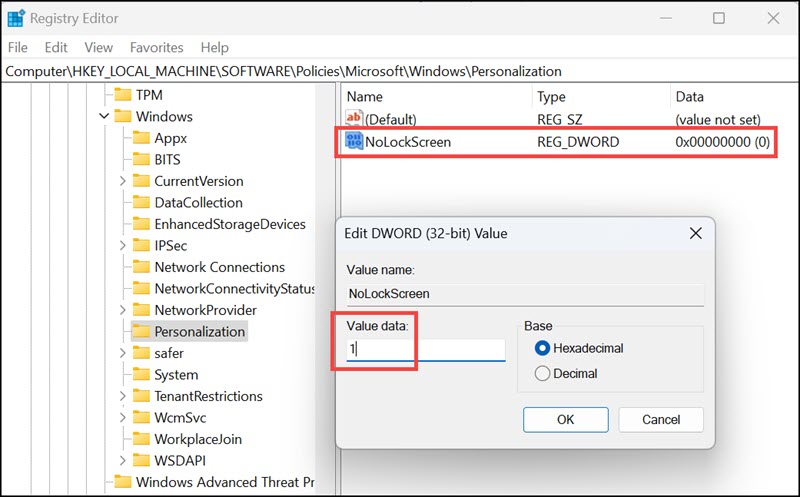Click the NoLockScreen DWORD value icon
The height and width of the screenshot is (497, 800).
point(354,141)
